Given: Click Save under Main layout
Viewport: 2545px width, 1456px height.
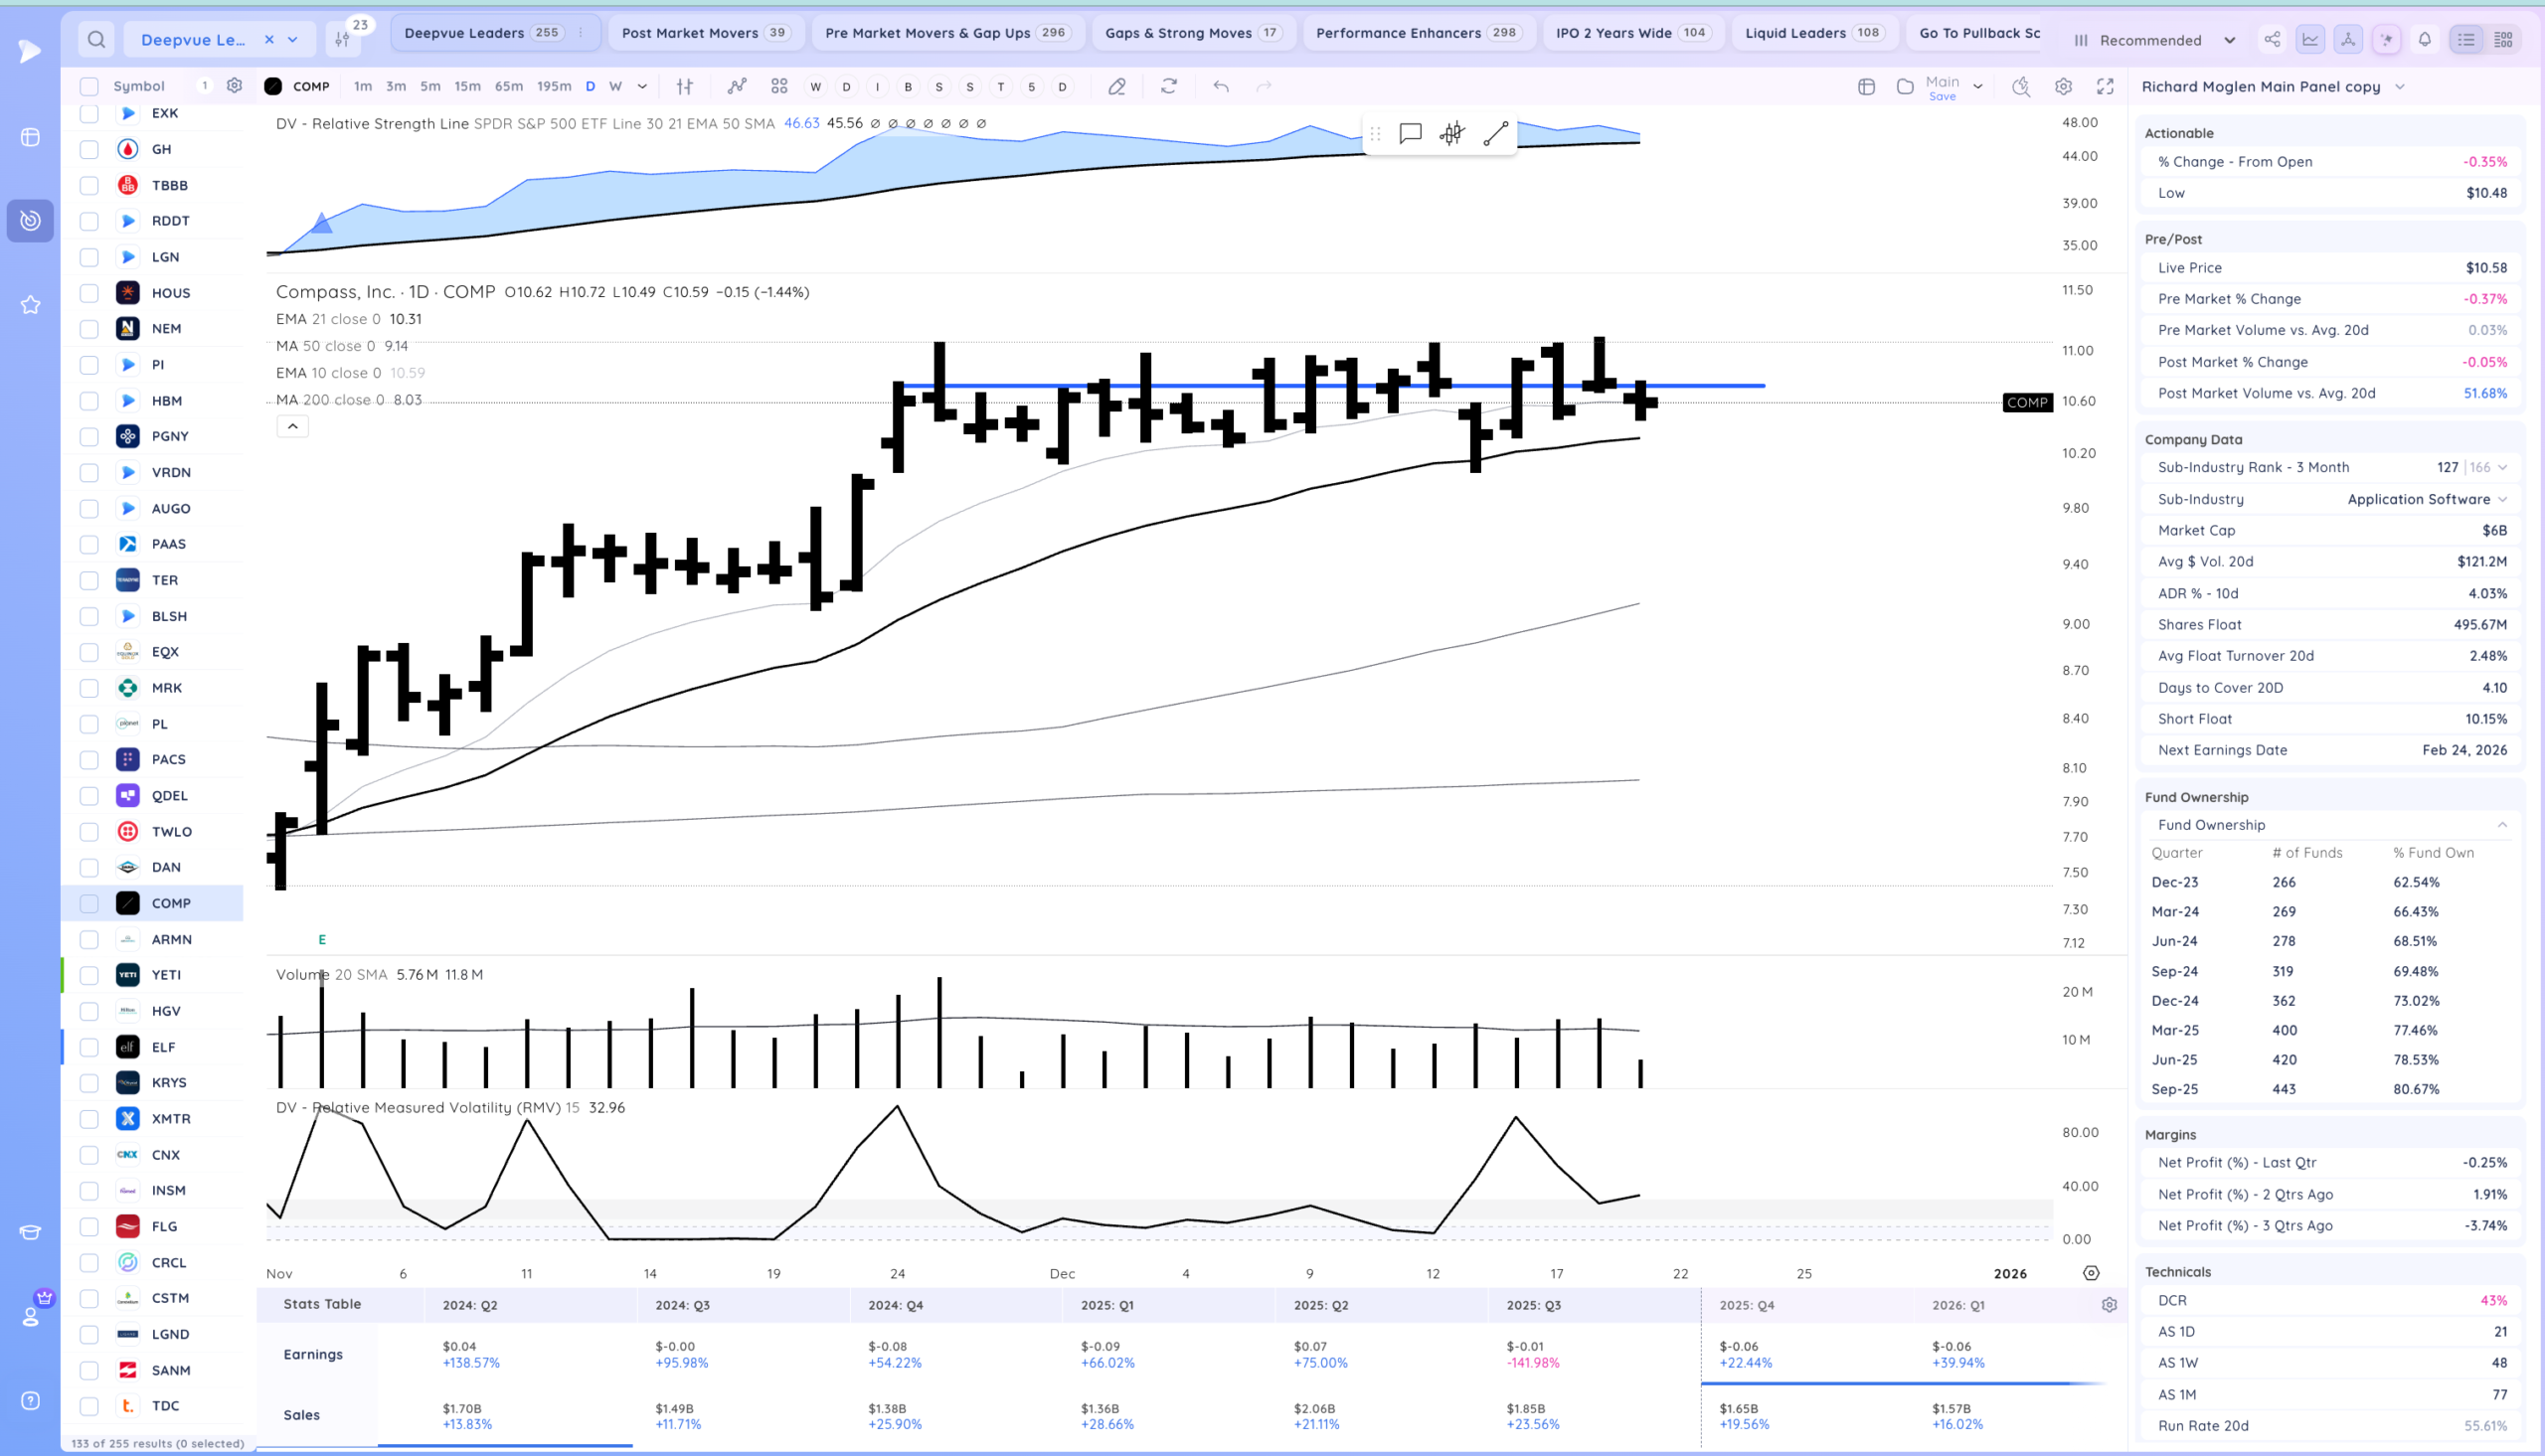Looking at the screenshot, I should point(1942,97).
